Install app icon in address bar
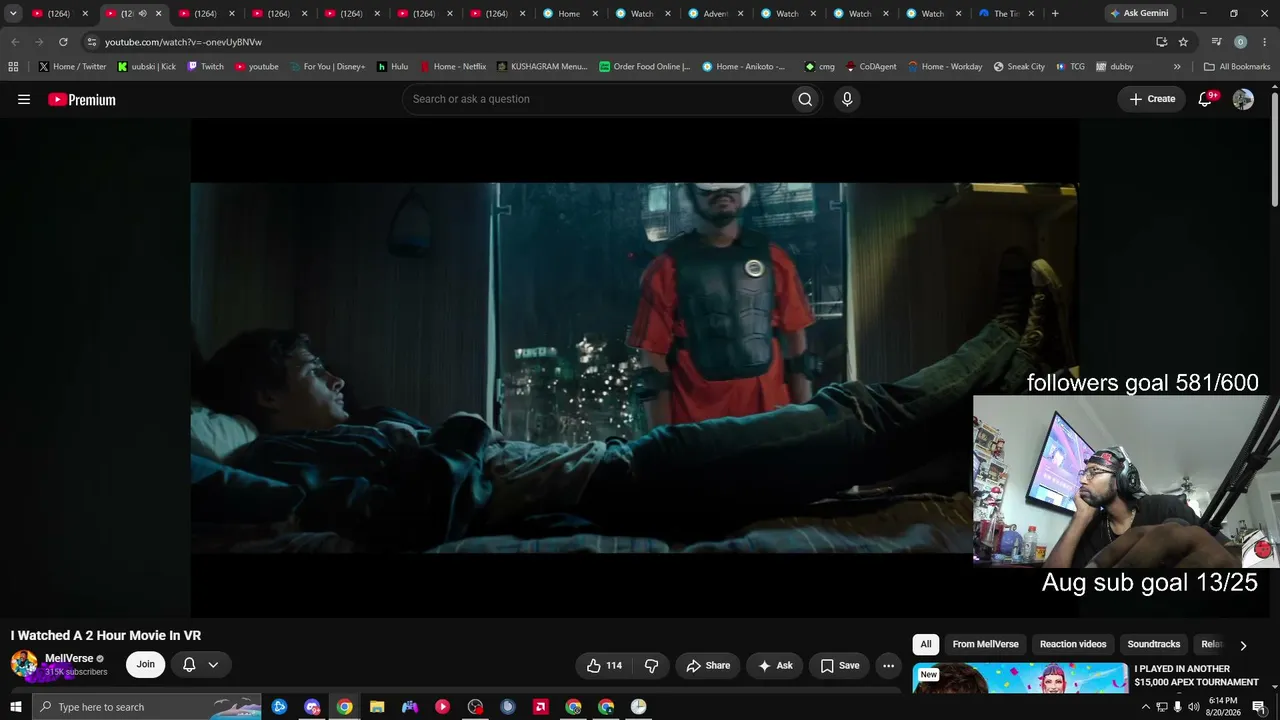 click(x=1161, y=42)
